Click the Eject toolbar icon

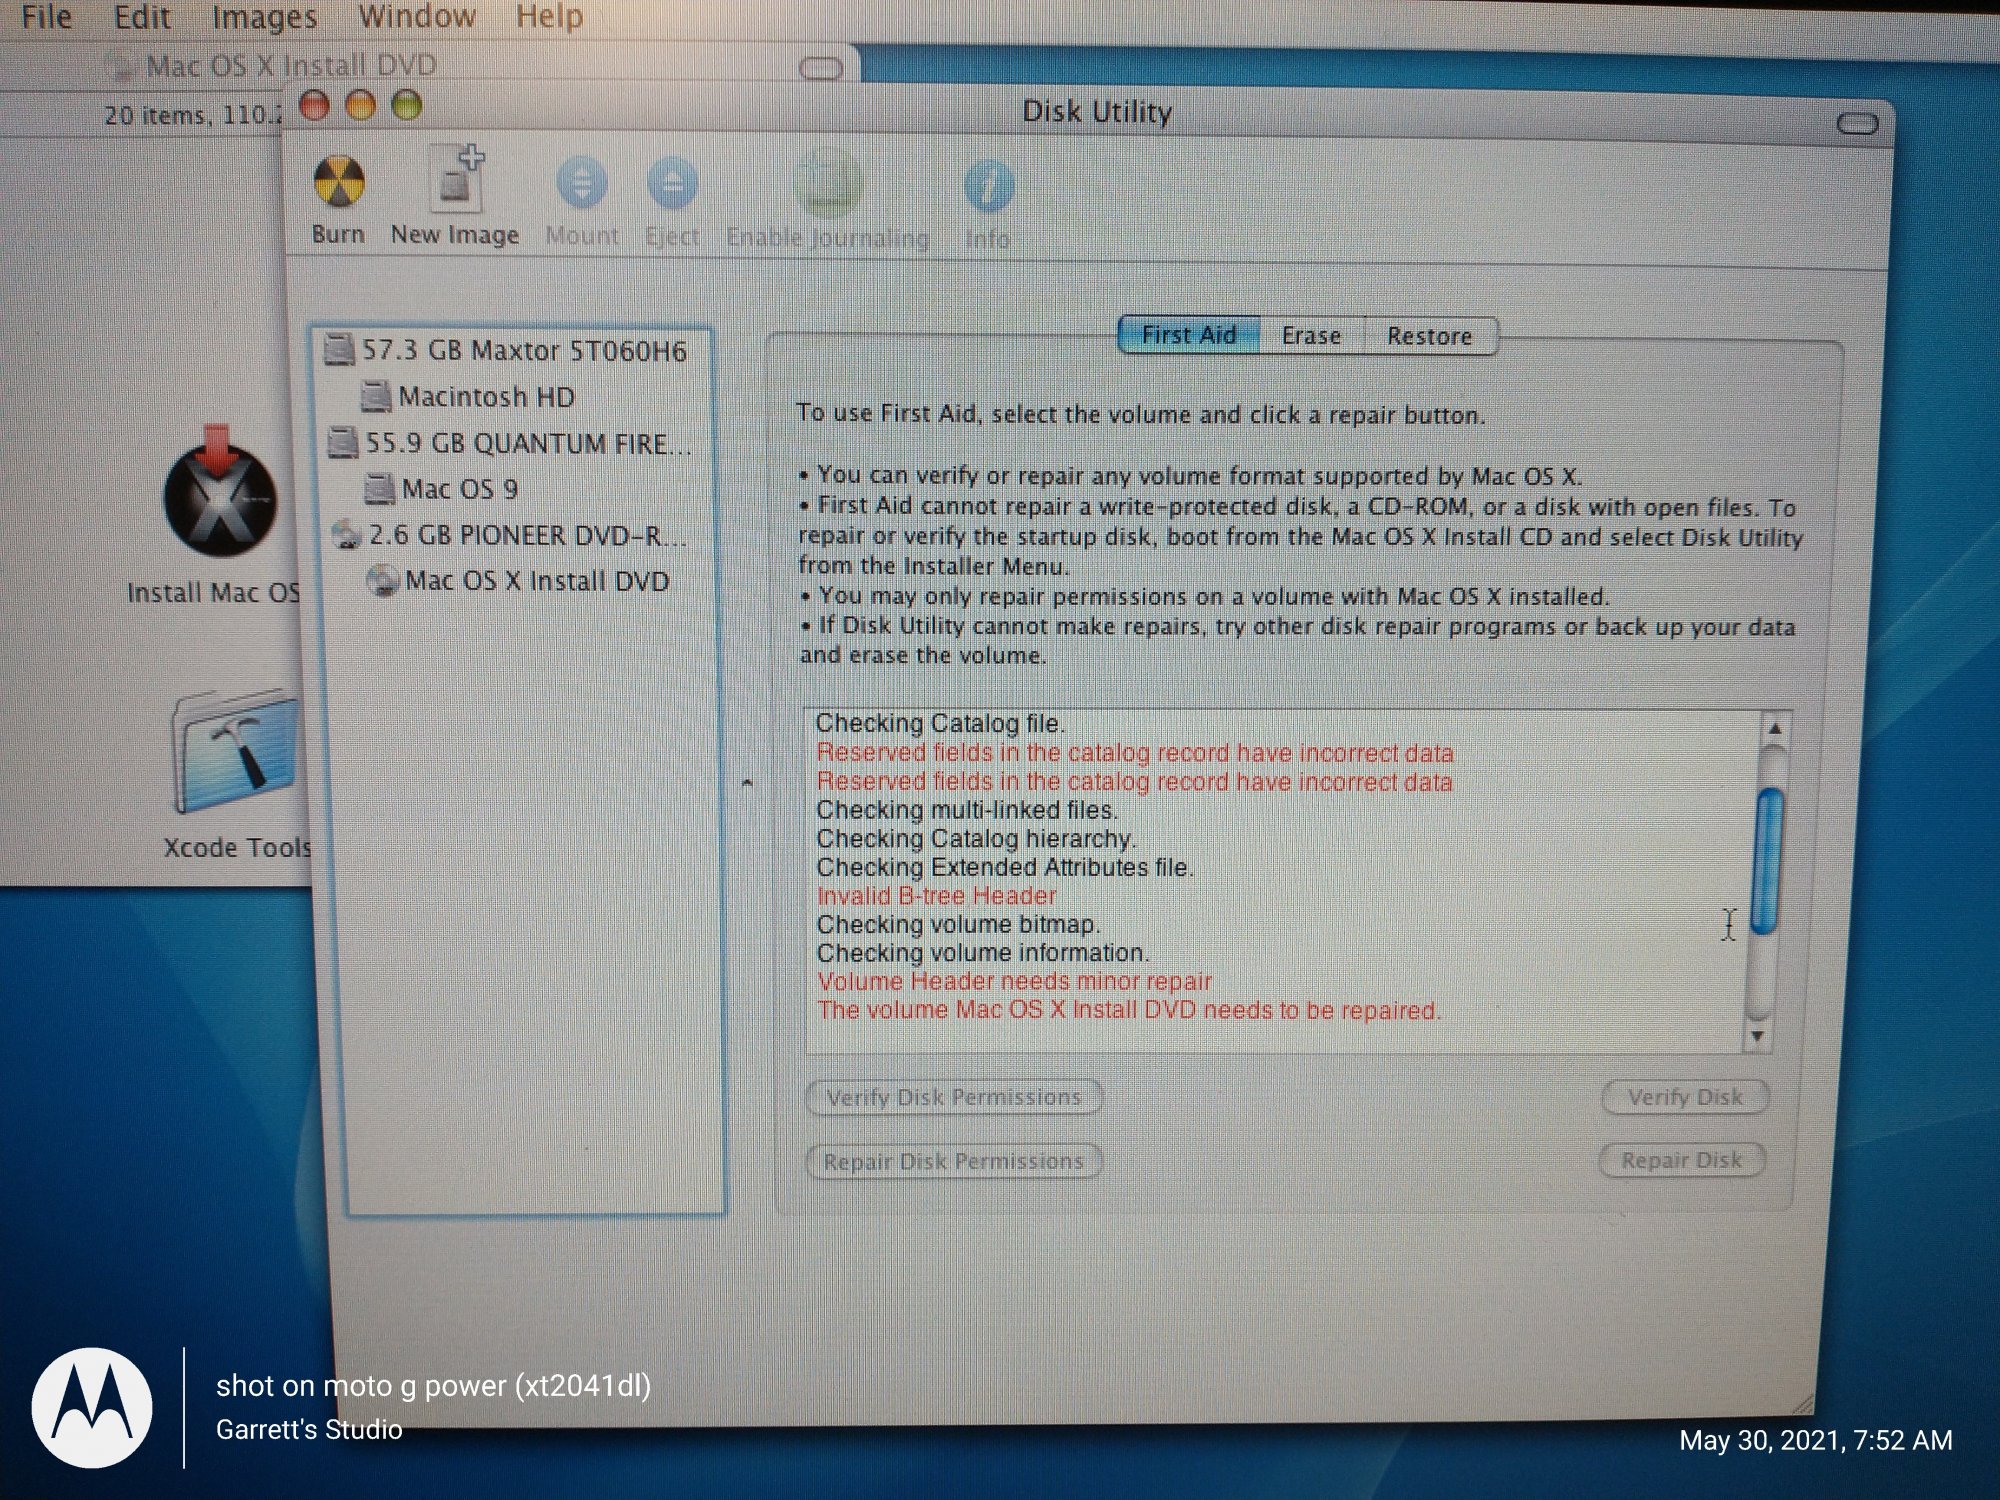(672, 184)
